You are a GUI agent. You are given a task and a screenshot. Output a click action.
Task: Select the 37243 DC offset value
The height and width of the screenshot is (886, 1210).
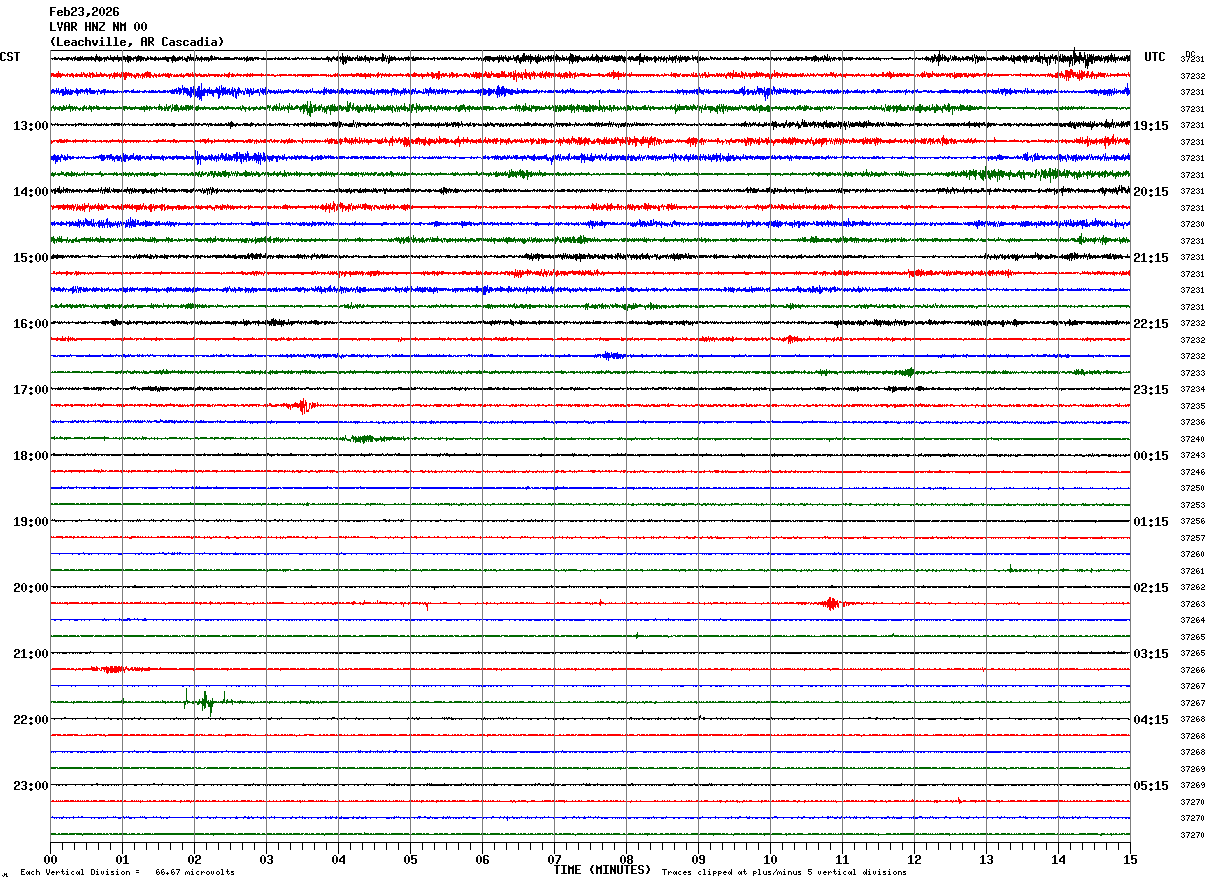pyautogui.click(x=1192, y=456)
